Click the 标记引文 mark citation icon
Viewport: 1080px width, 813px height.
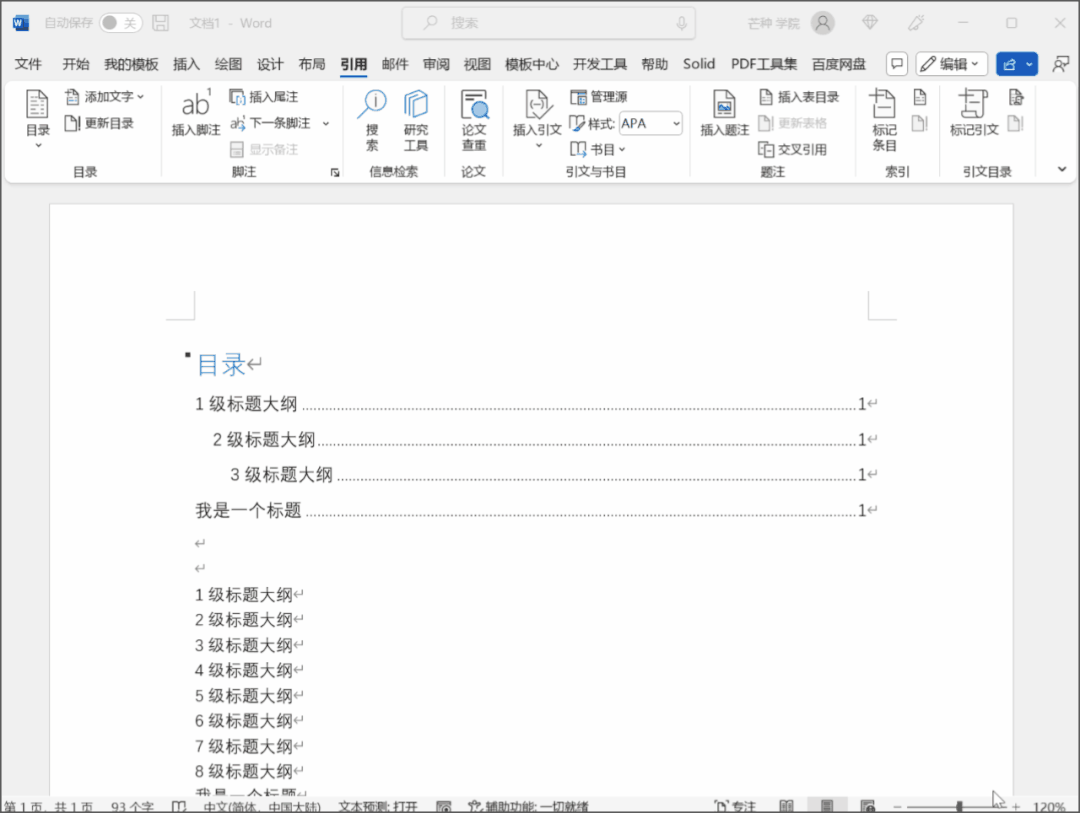[973, 105]
